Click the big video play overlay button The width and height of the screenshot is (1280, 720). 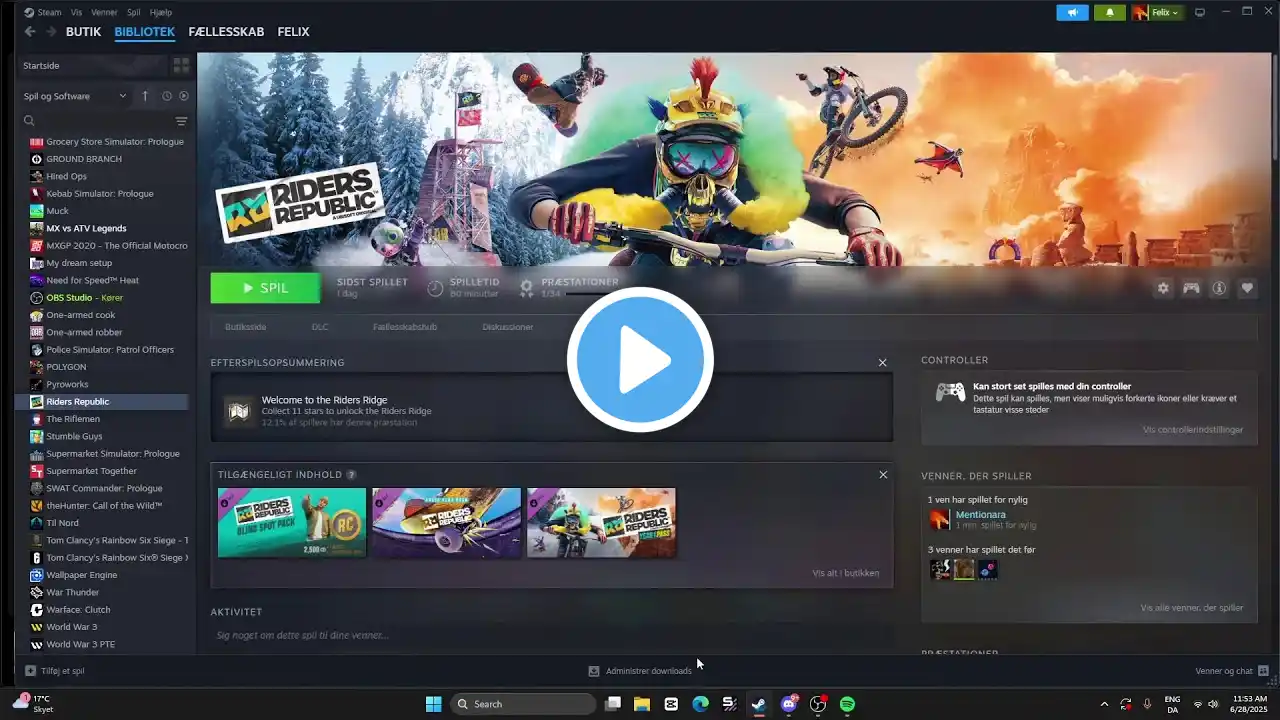point(640,360)
